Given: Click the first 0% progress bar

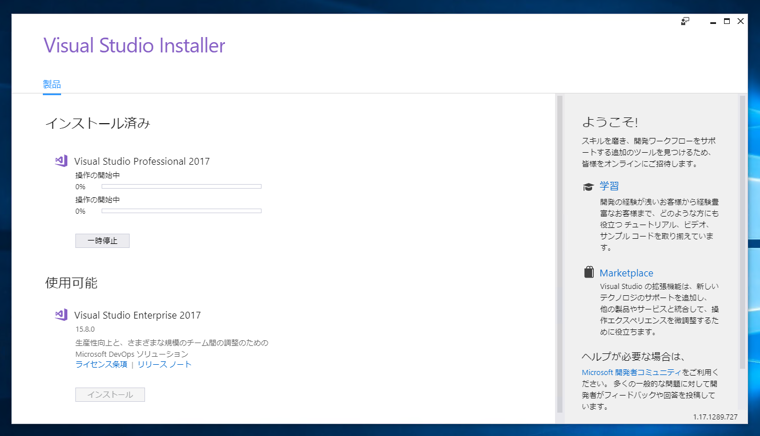Looking at the screenshot, I should click(x=181, y=187).
